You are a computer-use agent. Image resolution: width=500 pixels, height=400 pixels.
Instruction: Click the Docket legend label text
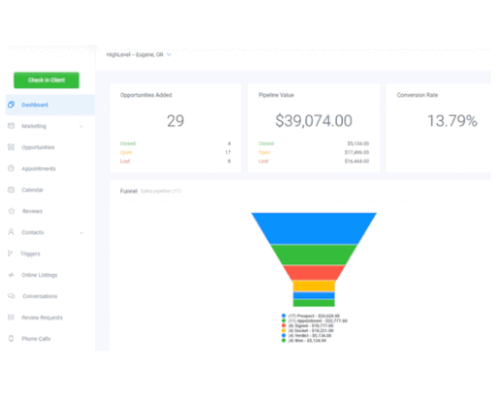[x=311, y=331]
